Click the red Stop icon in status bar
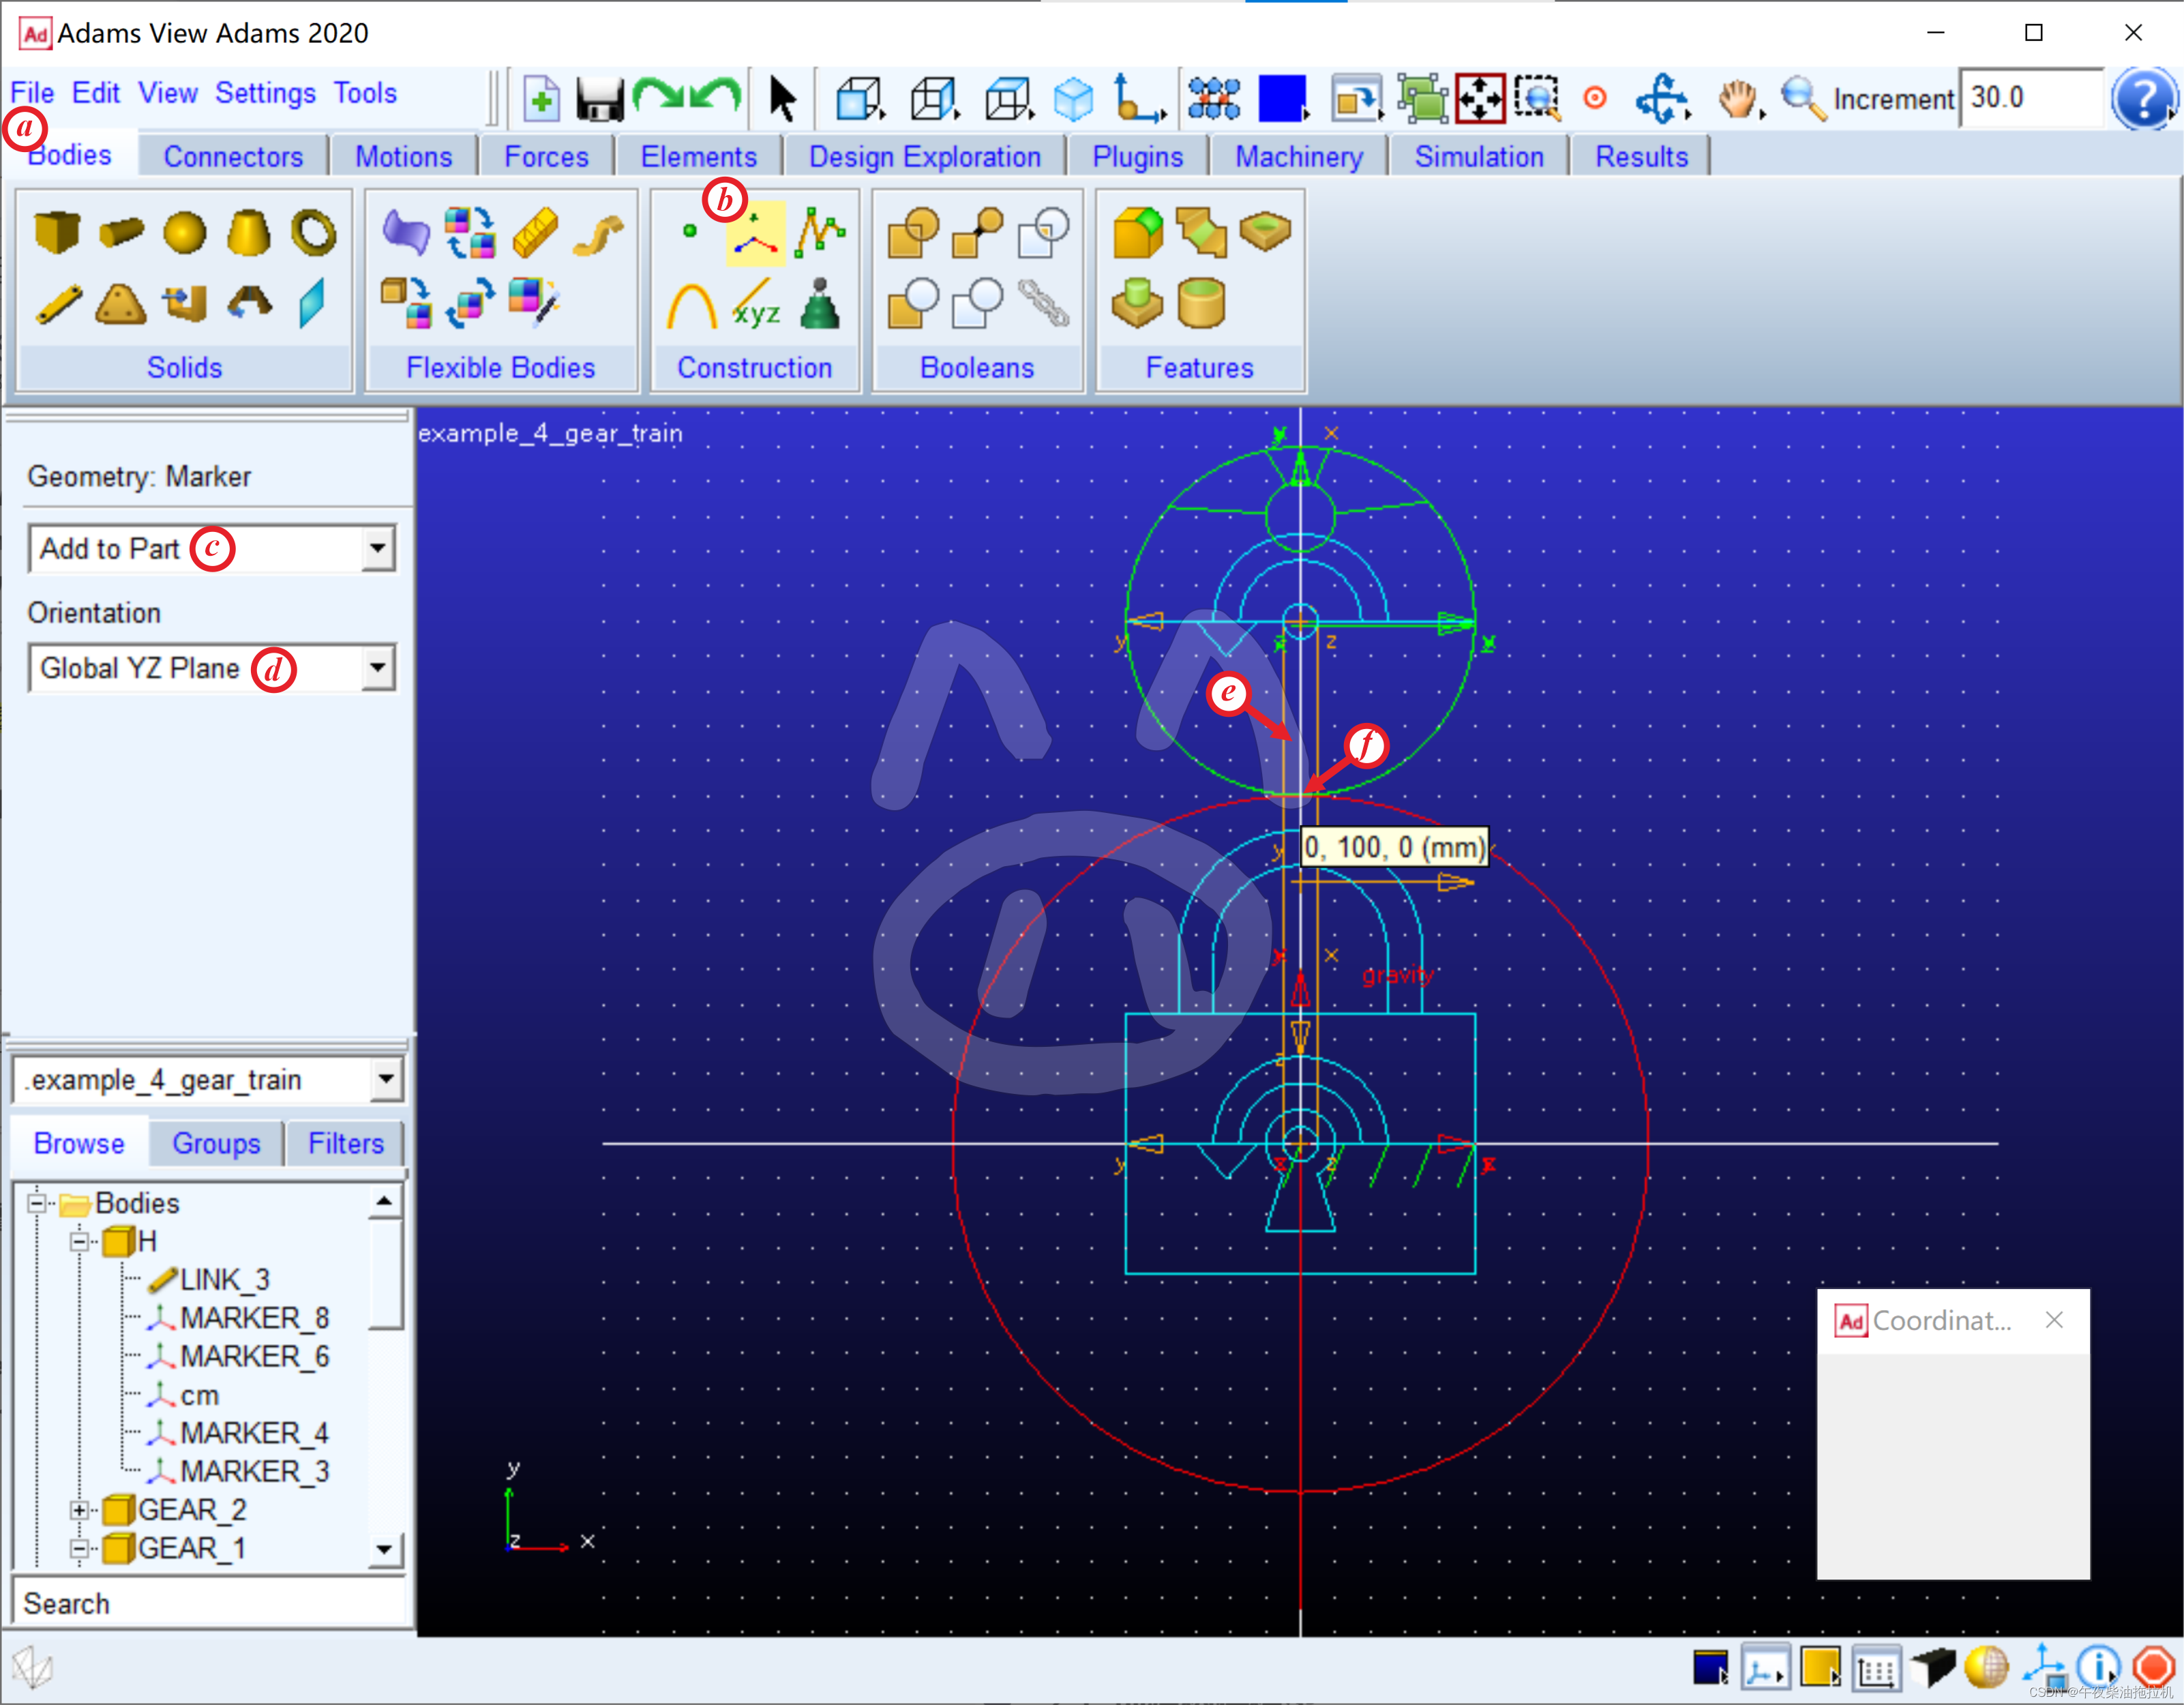The image size is (2184, 1705). (2153, 1667)
